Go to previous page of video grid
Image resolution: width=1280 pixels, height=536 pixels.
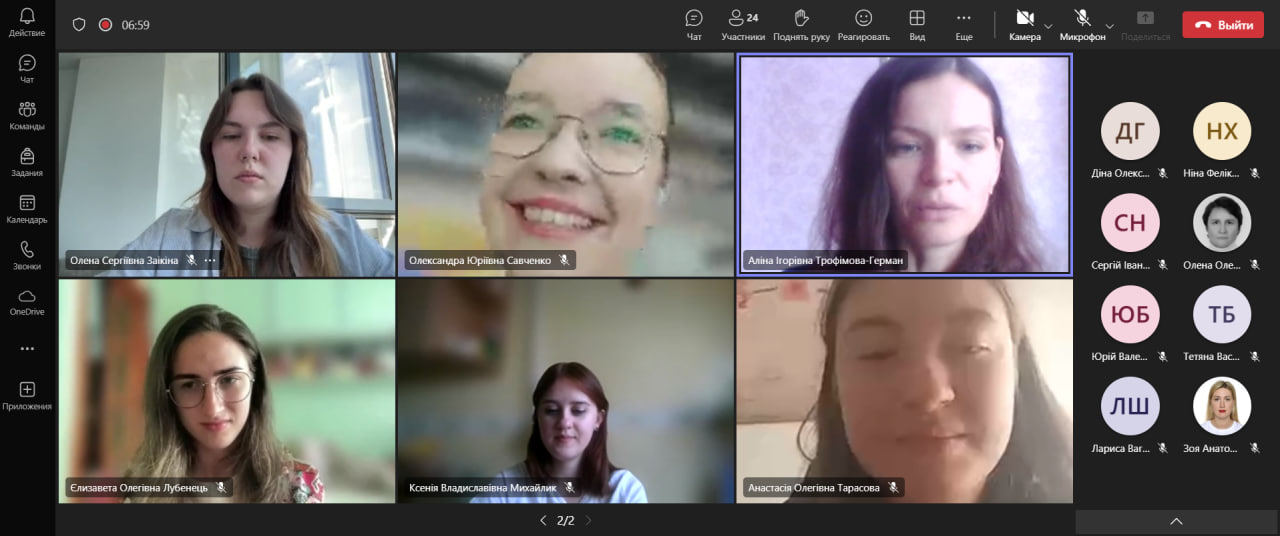[x=543, y=520]
